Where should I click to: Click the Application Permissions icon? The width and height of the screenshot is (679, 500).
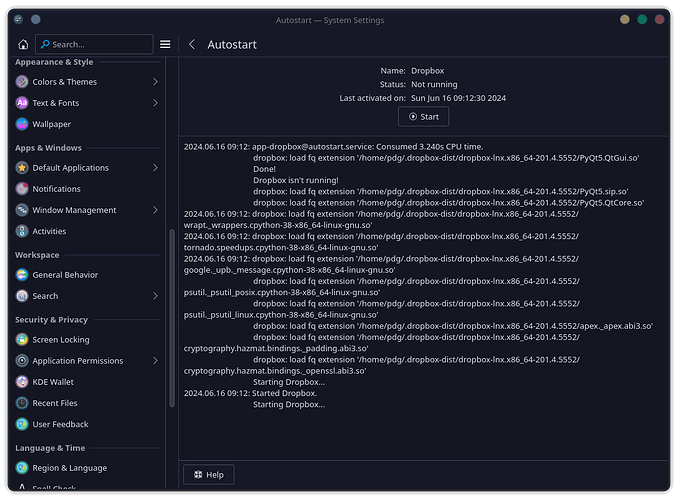[22, 361]
